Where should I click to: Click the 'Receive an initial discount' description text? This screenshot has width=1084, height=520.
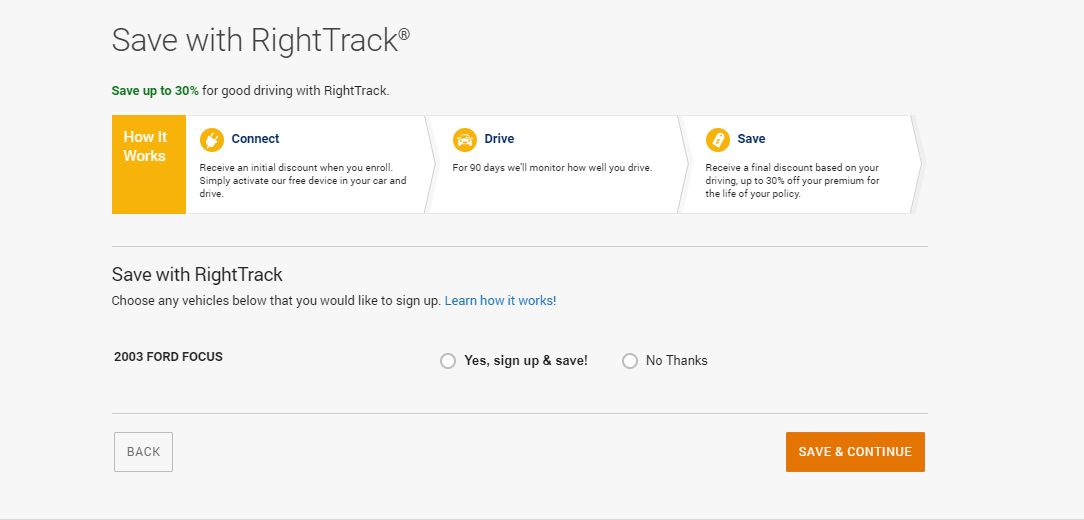(303, 180)
